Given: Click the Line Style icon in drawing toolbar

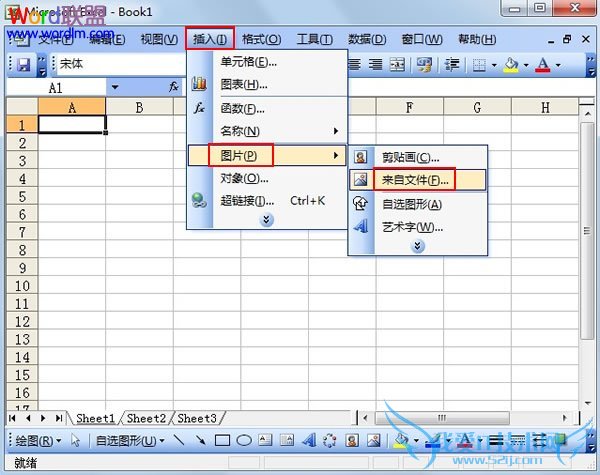Looking at the screenshot, I should point(496,441).
